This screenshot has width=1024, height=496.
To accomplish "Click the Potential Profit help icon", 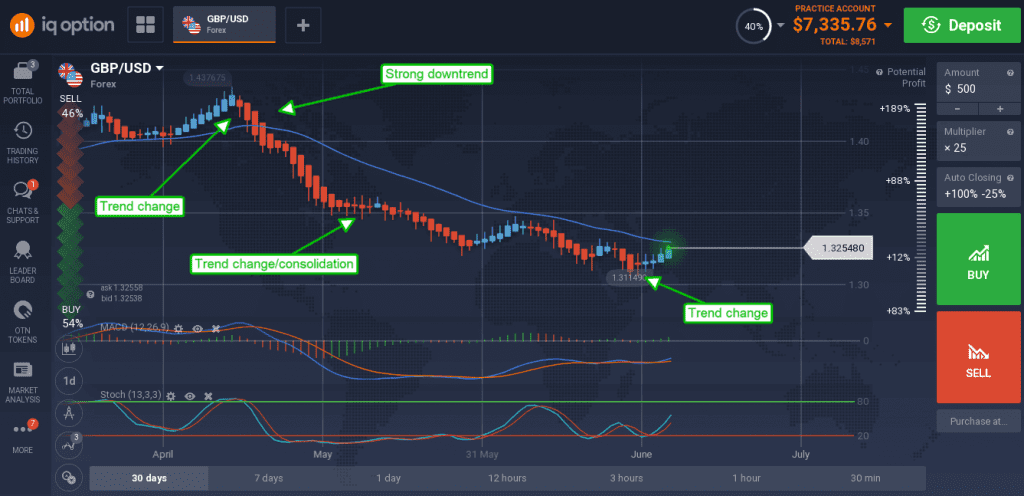I will tap(879, 72).
